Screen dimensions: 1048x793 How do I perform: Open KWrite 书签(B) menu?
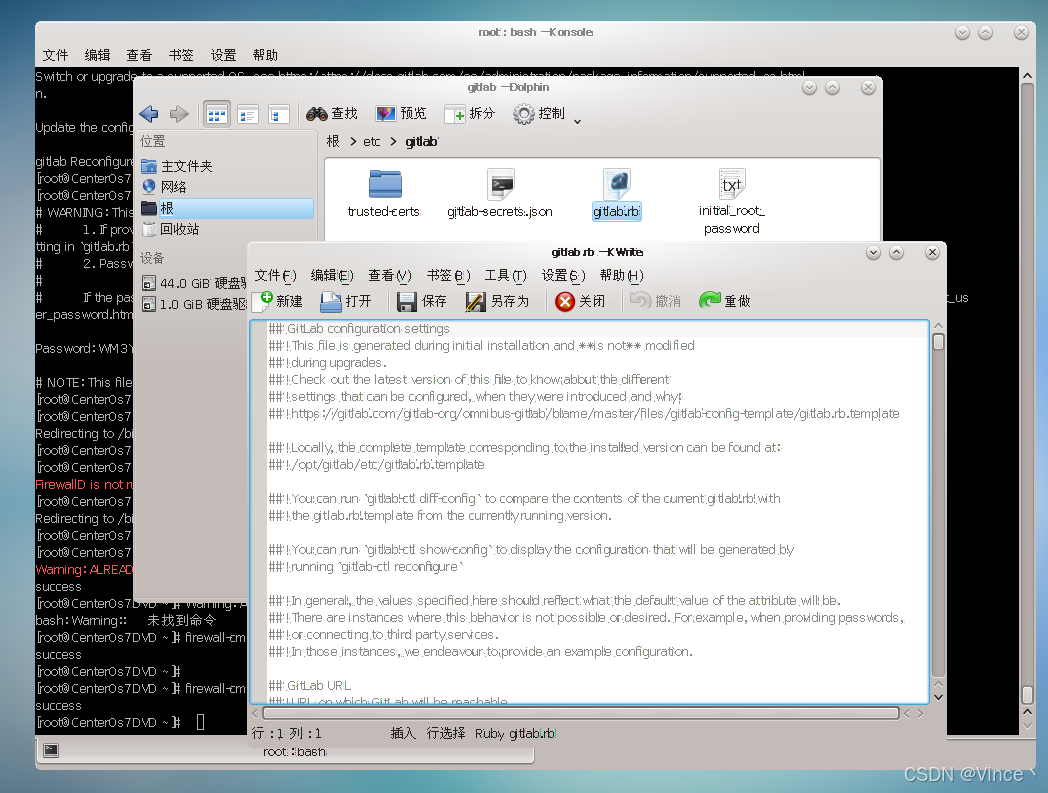pyautogui.click(x=448, y=275)
